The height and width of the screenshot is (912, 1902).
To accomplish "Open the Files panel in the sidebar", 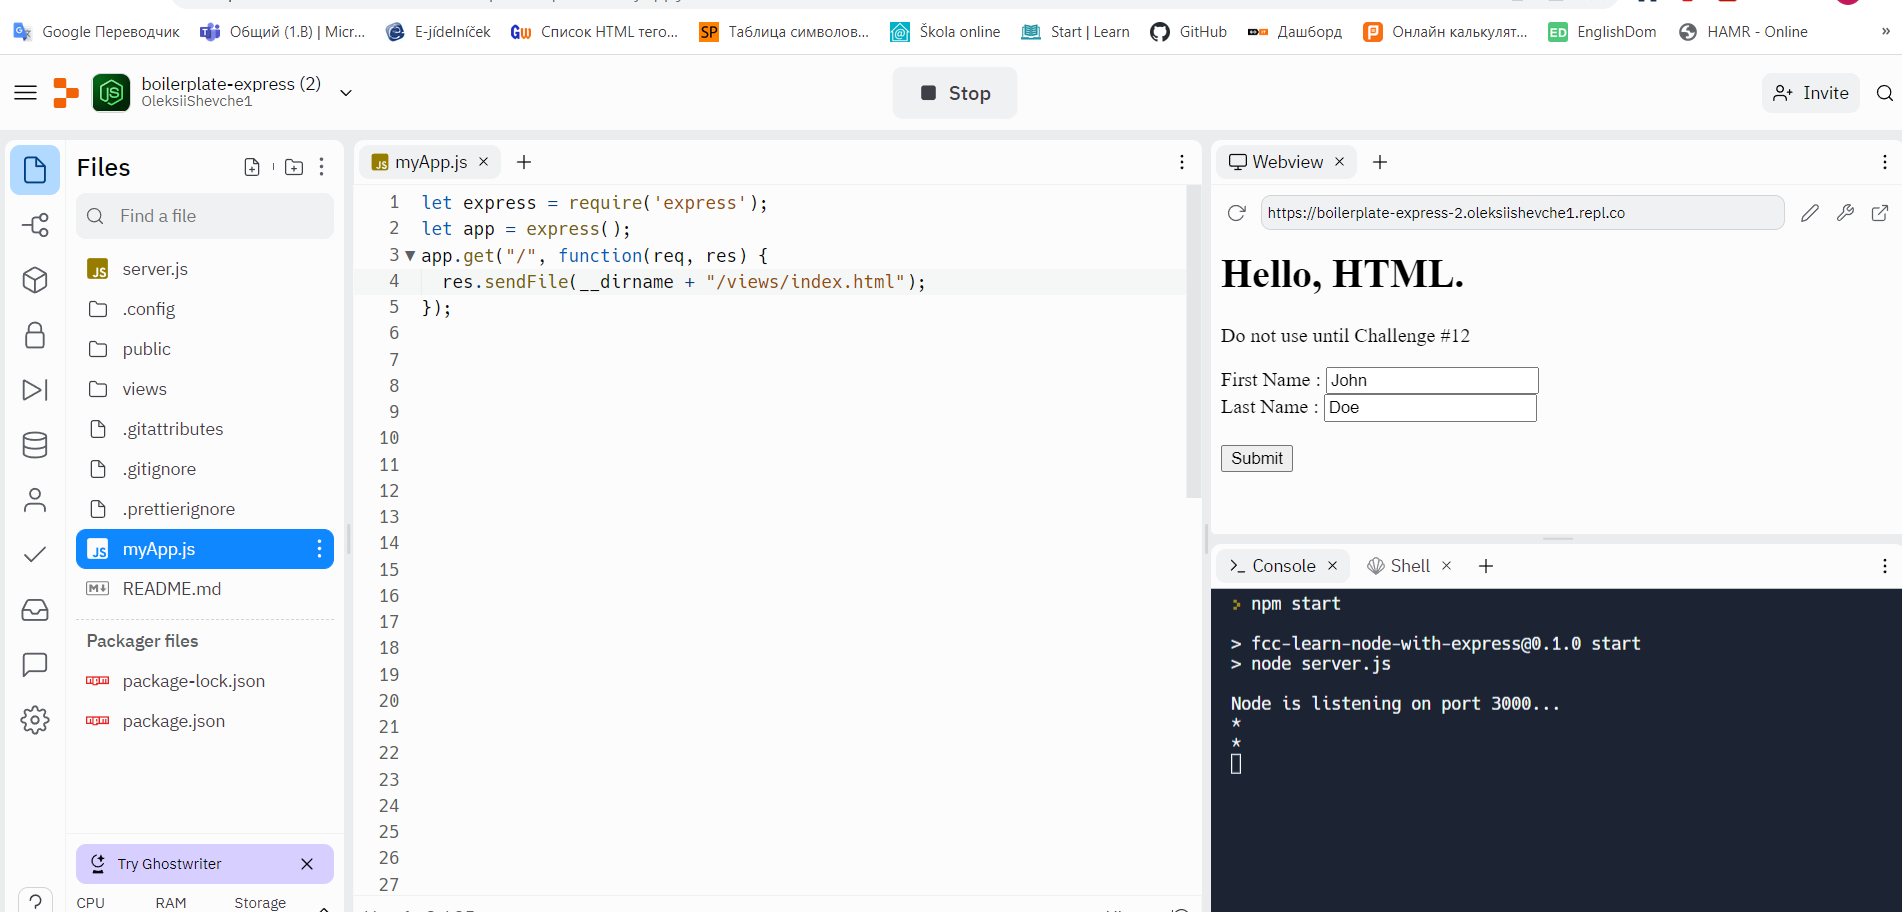I will click(x=35, y=170).
